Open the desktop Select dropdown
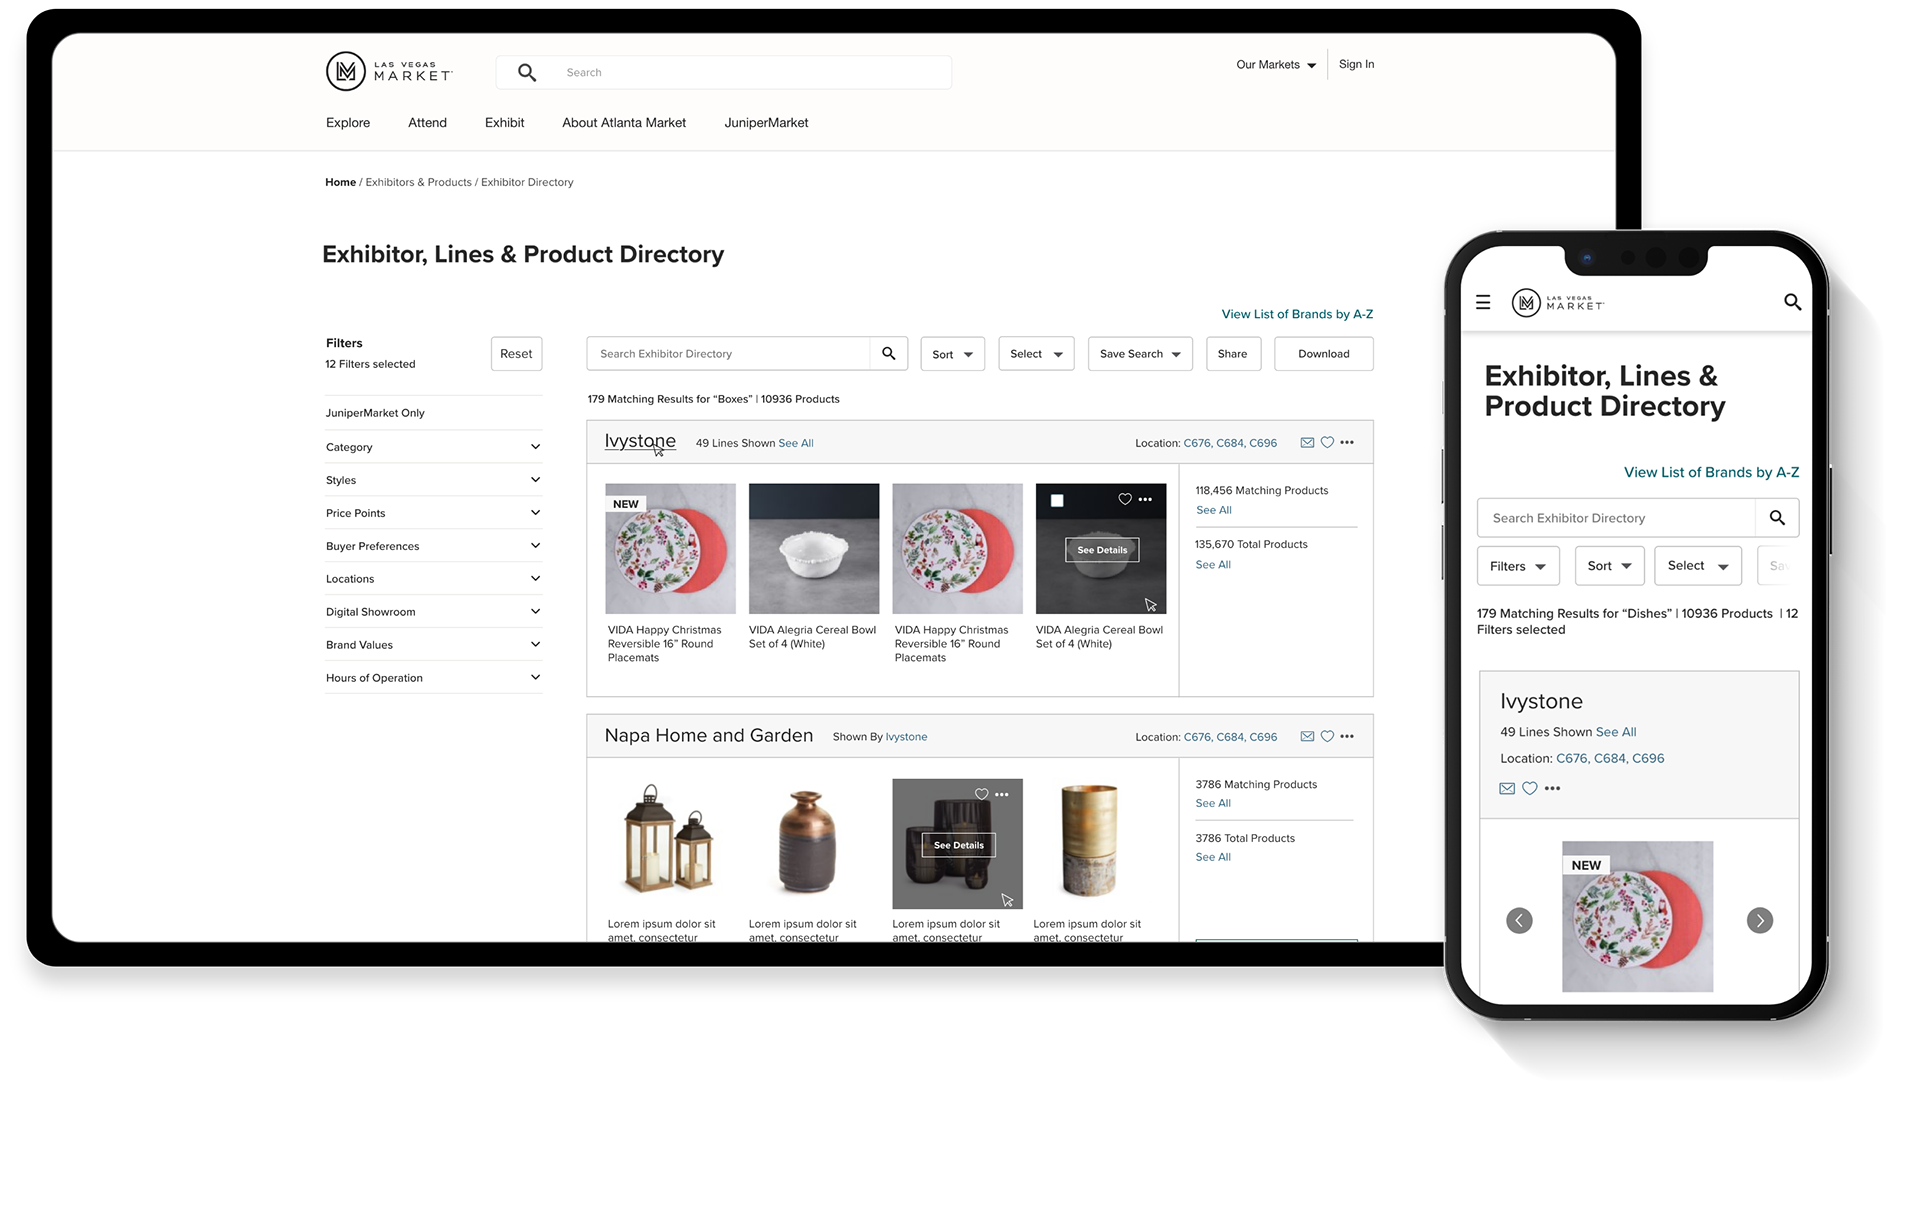1920x1205 pixels. tap(1037, 354)
